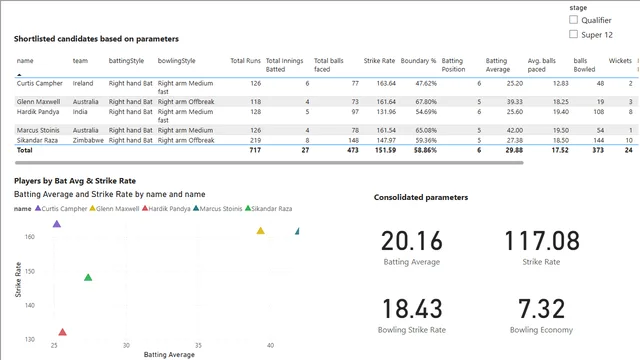The height and width of the screenshot is (360, 640).
Task: Click teal Marcus Stoinis scatter point
Action: click(x=297, y=231)
